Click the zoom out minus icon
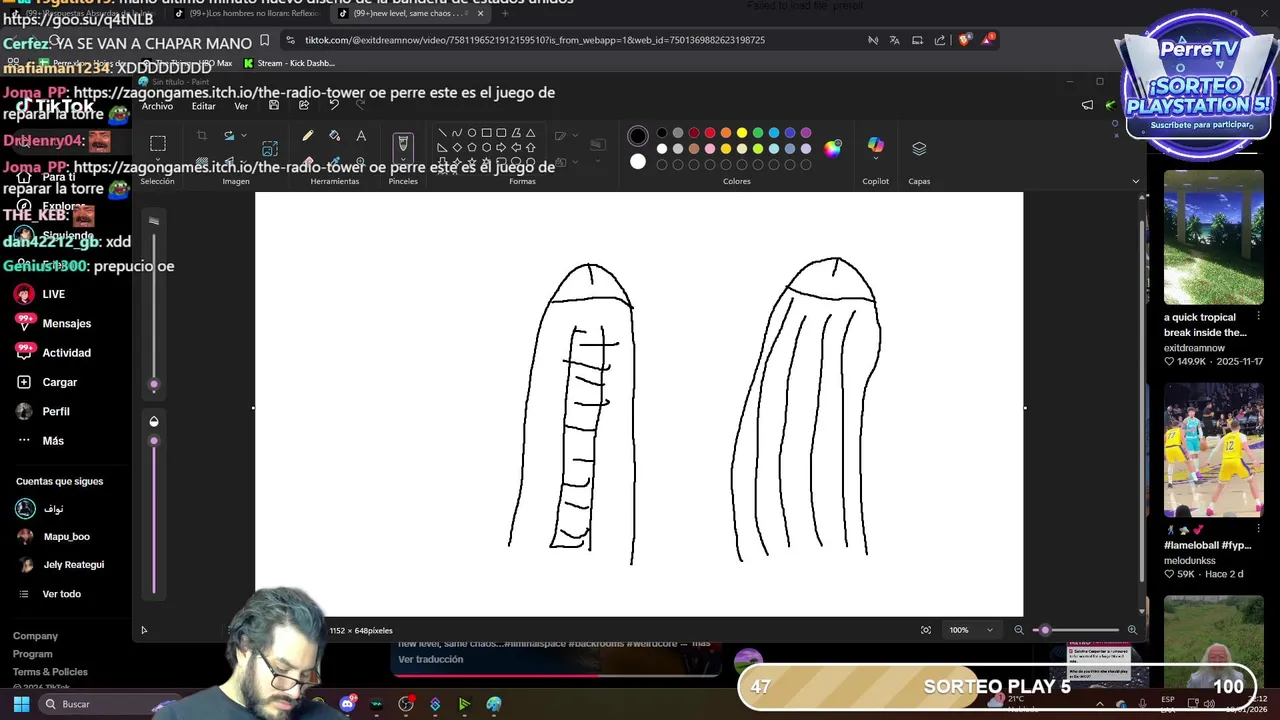Image resolution: width=1280 pixels, height=720 pixels. coord(1019,630)
